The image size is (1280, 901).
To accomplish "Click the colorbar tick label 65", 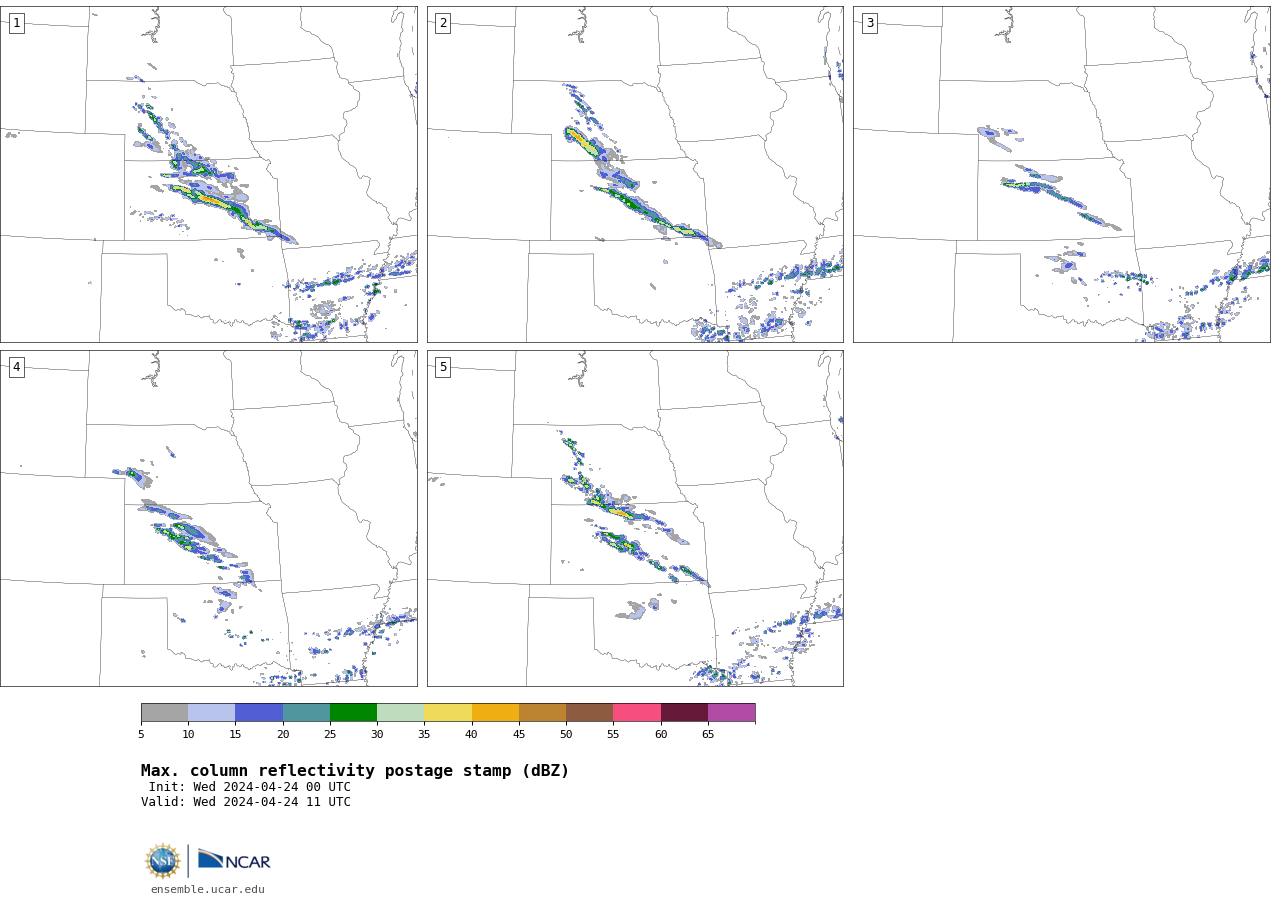I will coord(708,735).
